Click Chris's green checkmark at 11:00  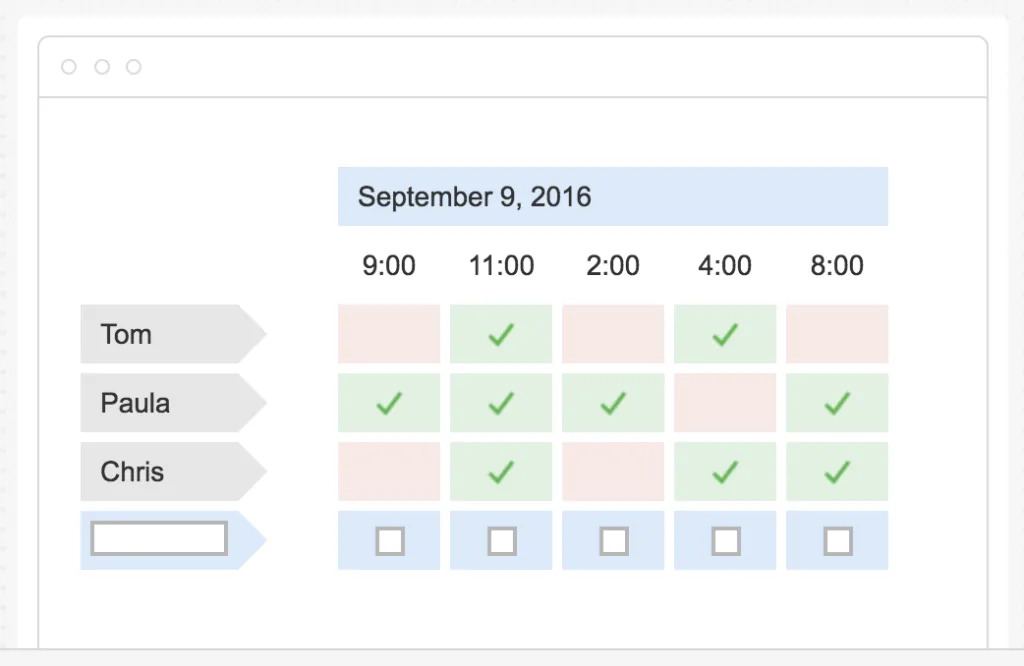coord(501,471)
